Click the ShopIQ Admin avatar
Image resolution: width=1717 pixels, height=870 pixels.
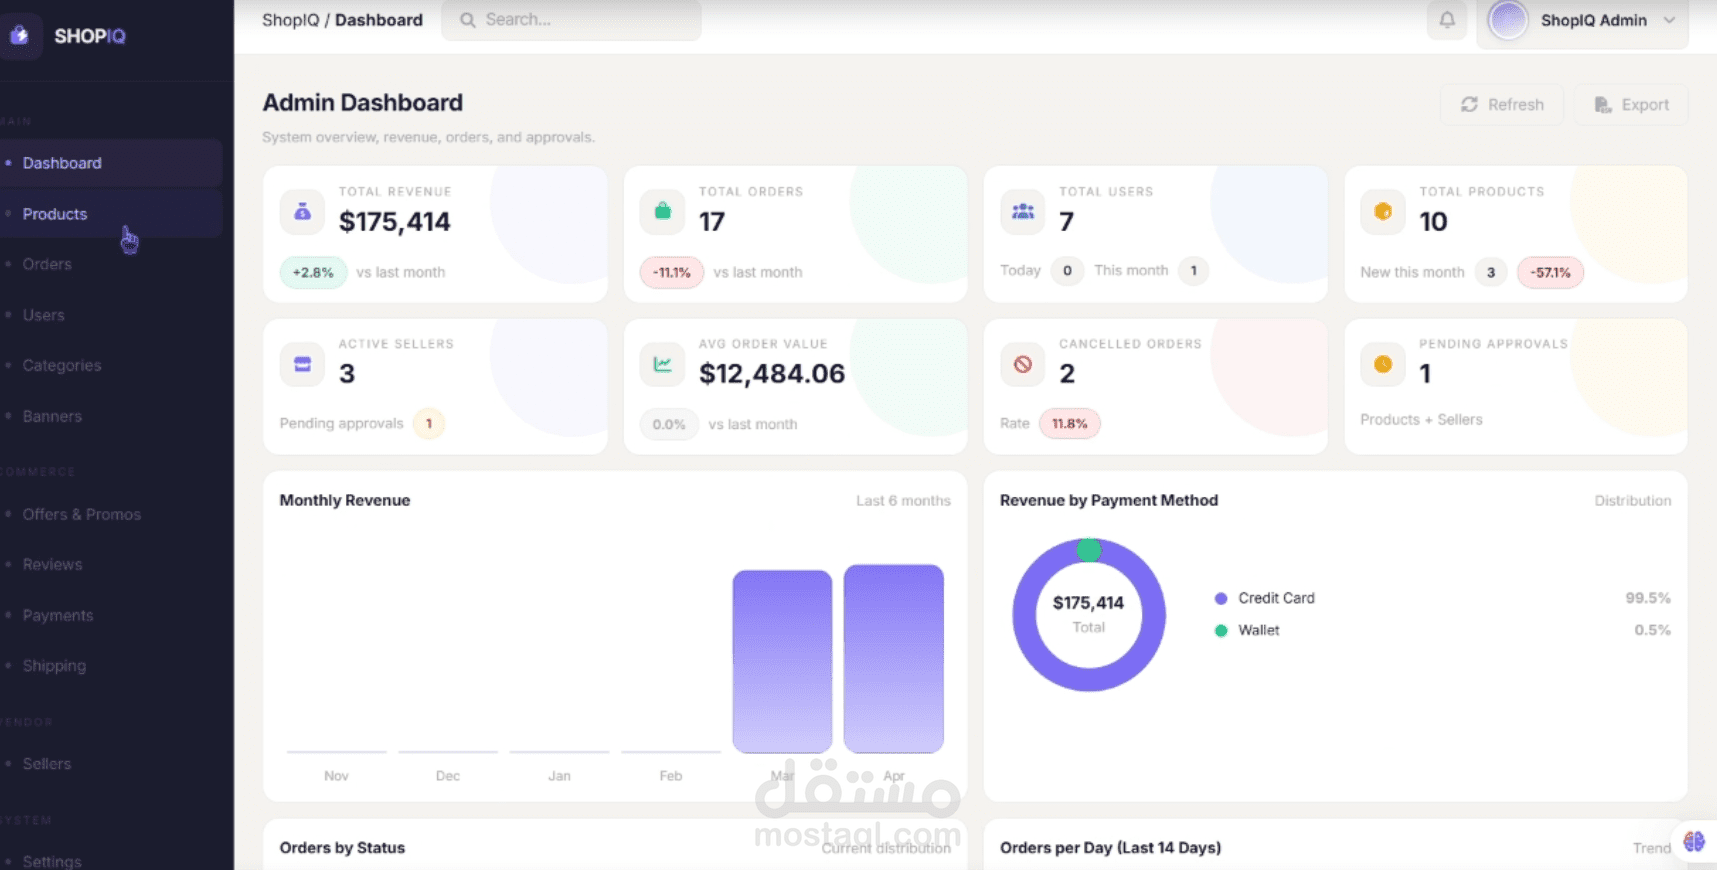tap(1508, 20)
